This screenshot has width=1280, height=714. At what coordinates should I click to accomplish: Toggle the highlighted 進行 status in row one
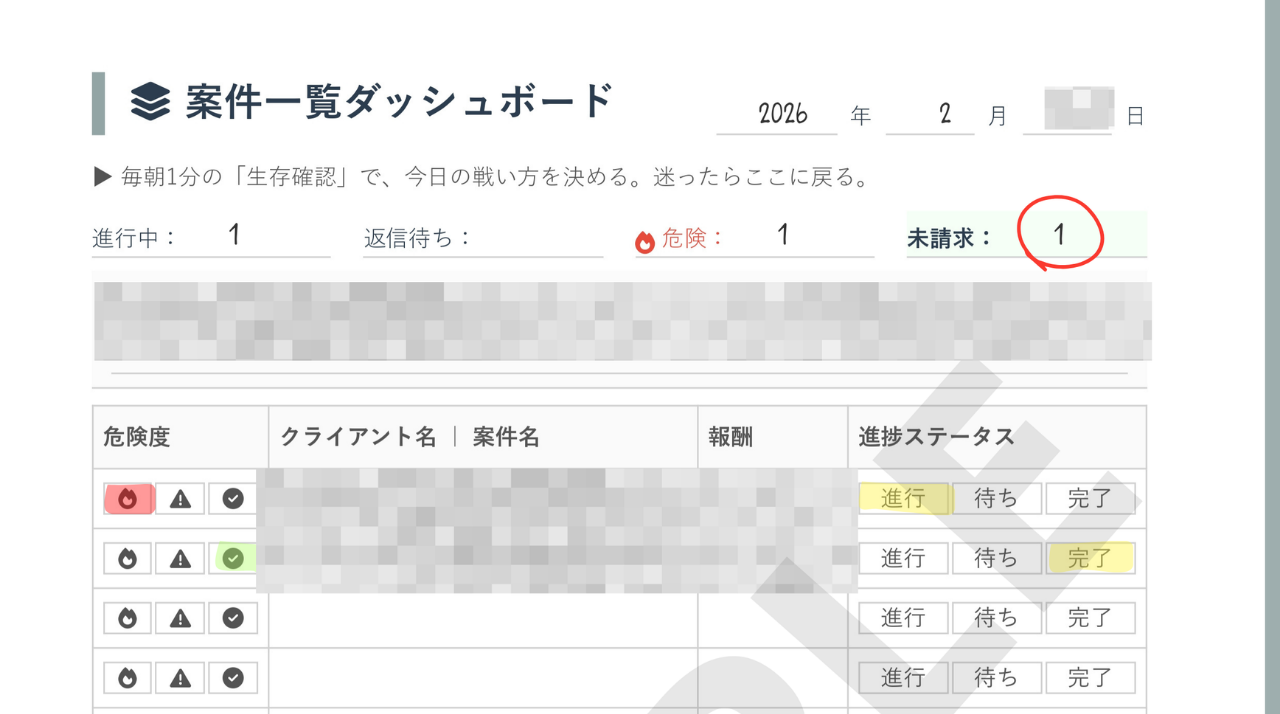903,498
